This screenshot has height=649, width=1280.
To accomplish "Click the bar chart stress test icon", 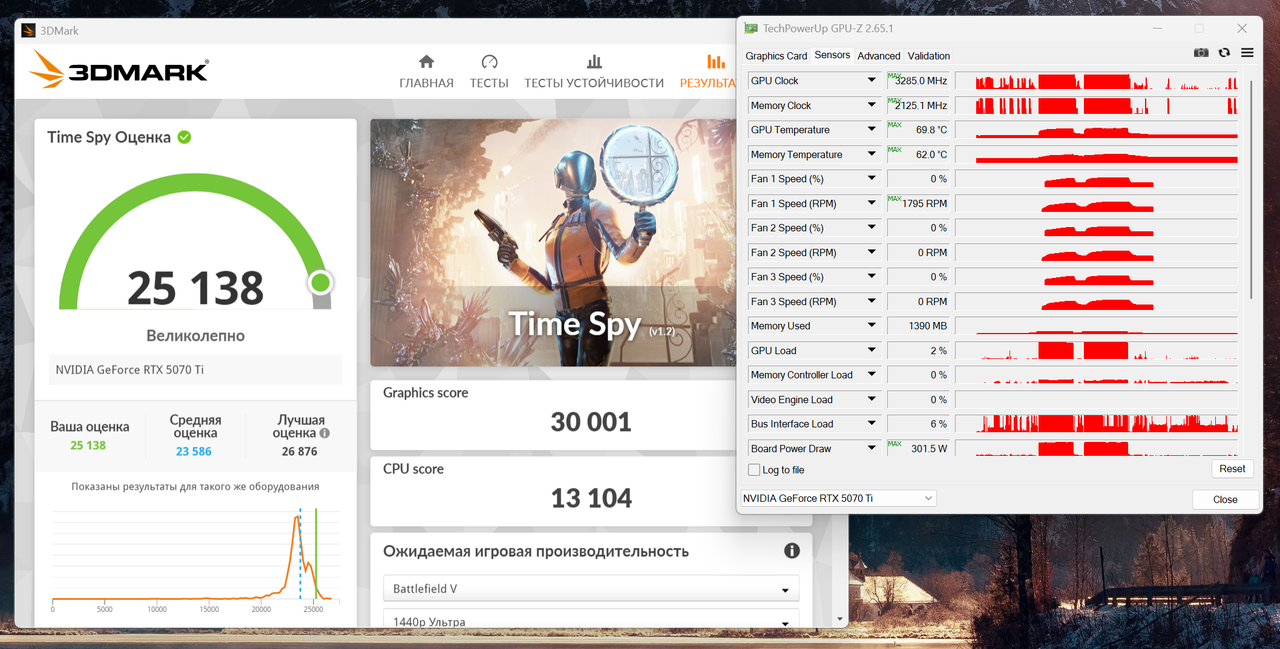I will (594, 62).
